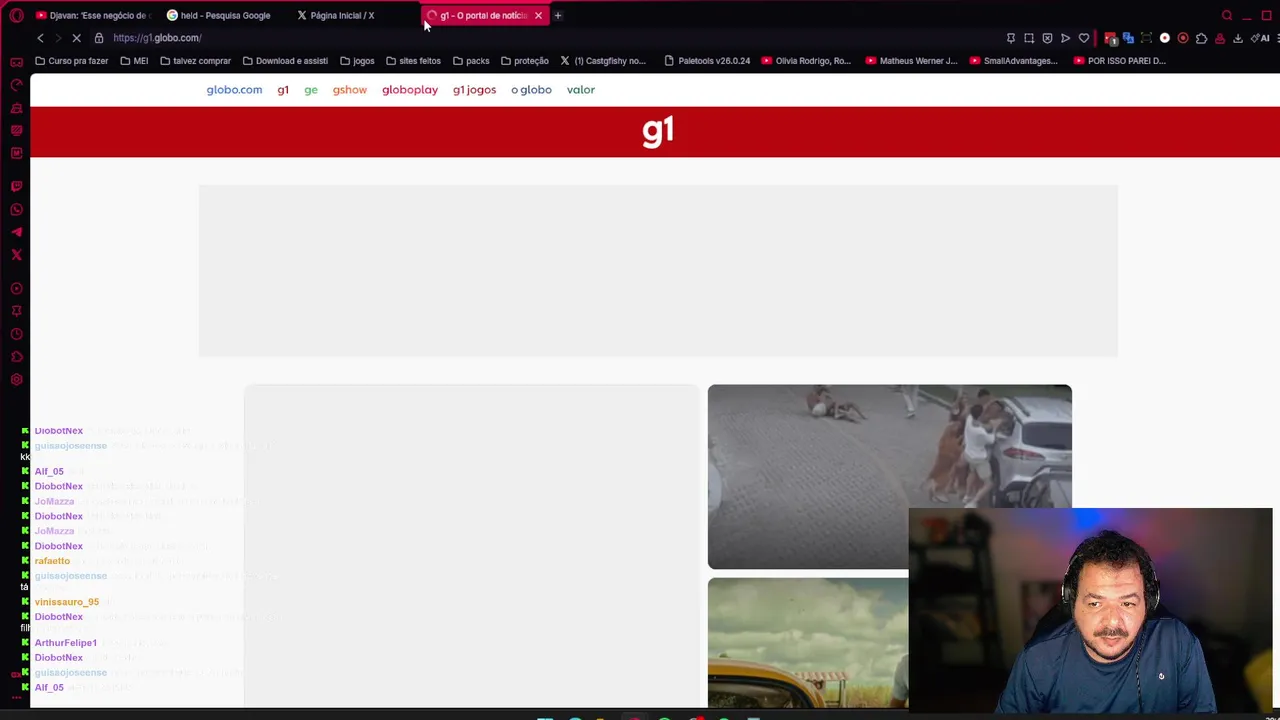Open the Matheus Werner YouTube bookmark
The height and width of the screenshot is (720, 1280).
coord(911,61)
